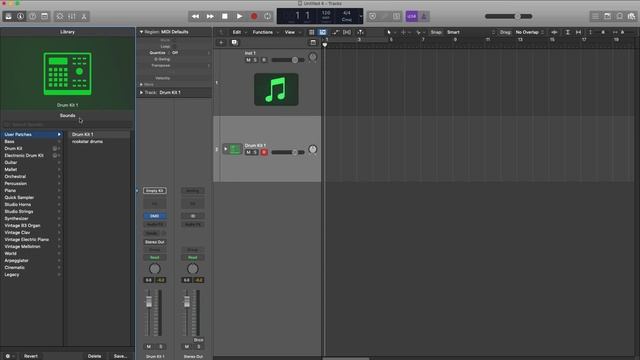The height and width of the screenshot is (360, 640).
Task: Expand the Track Drum Kit 1 section
Action: click(x=141, y=93)
